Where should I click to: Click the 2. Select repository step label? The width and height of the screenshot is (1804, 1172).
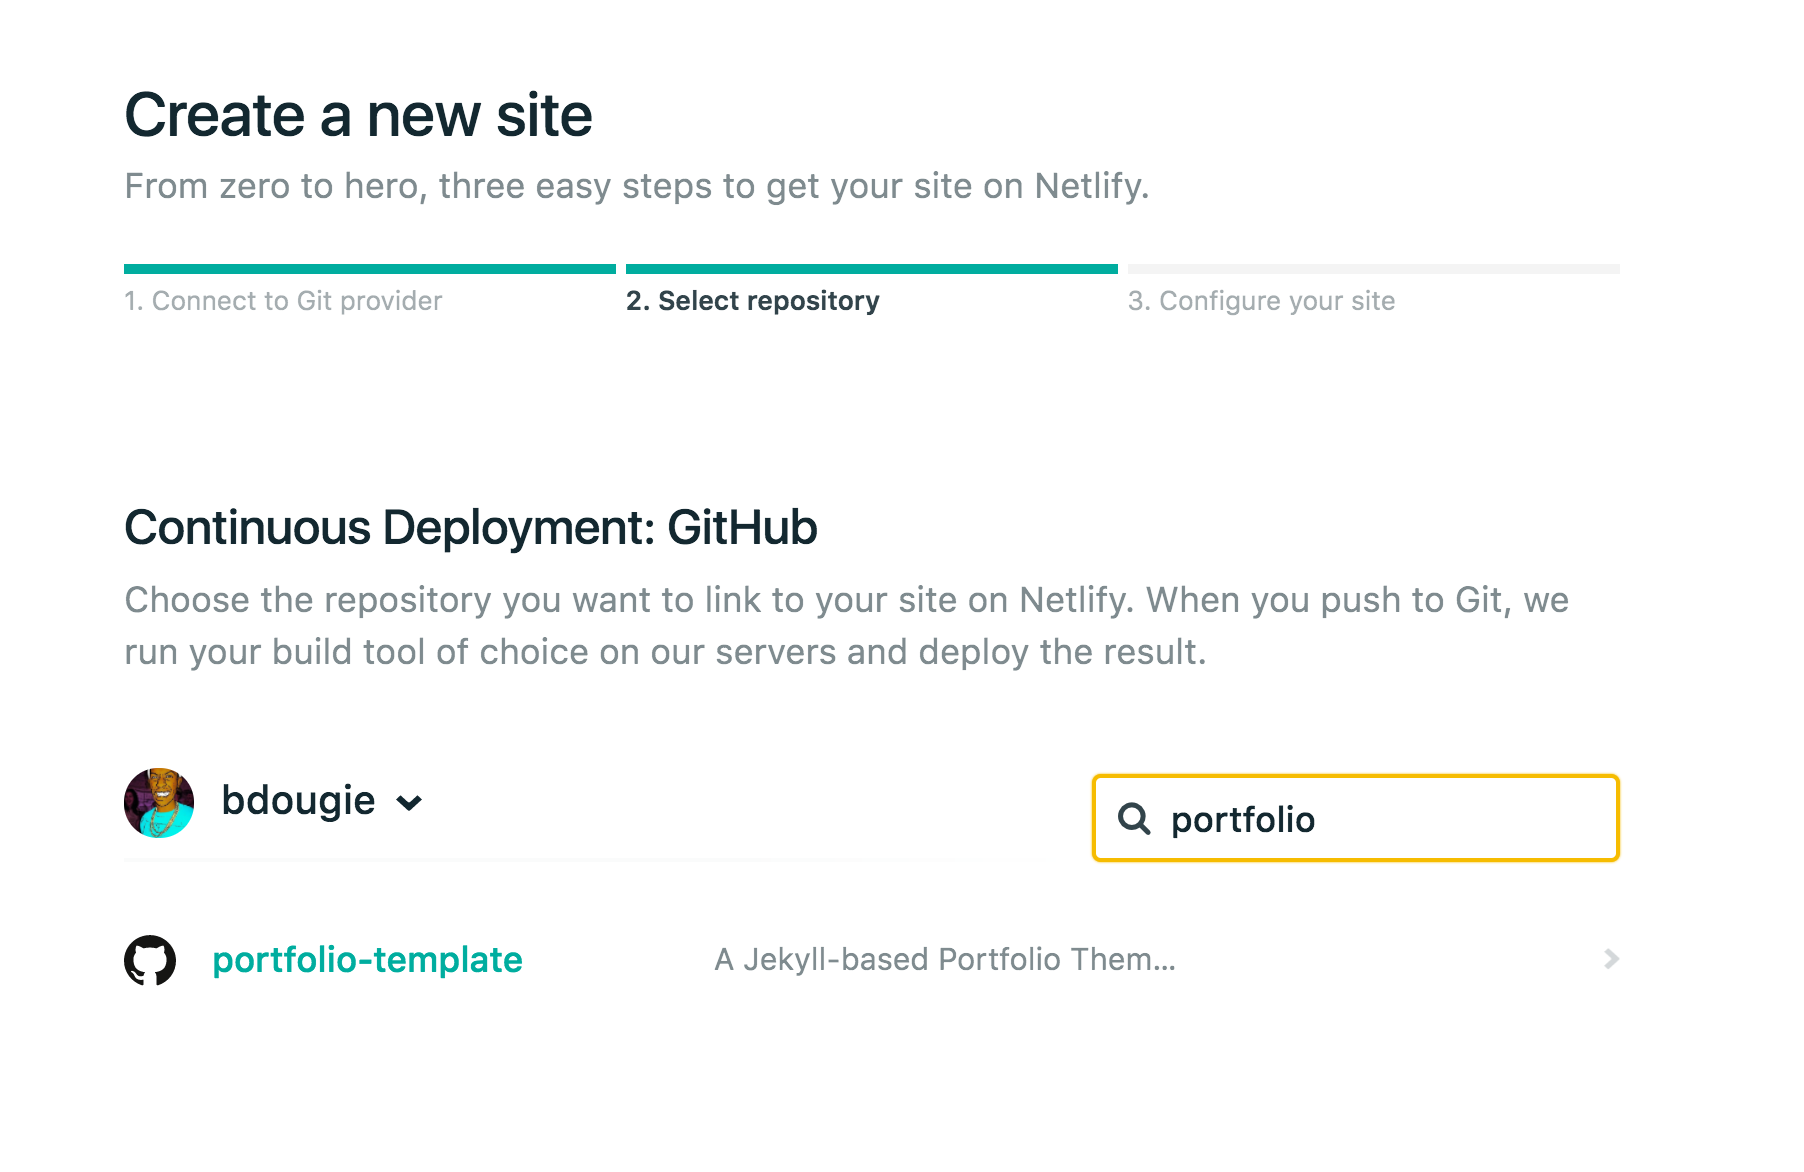(x=752, y=300)
